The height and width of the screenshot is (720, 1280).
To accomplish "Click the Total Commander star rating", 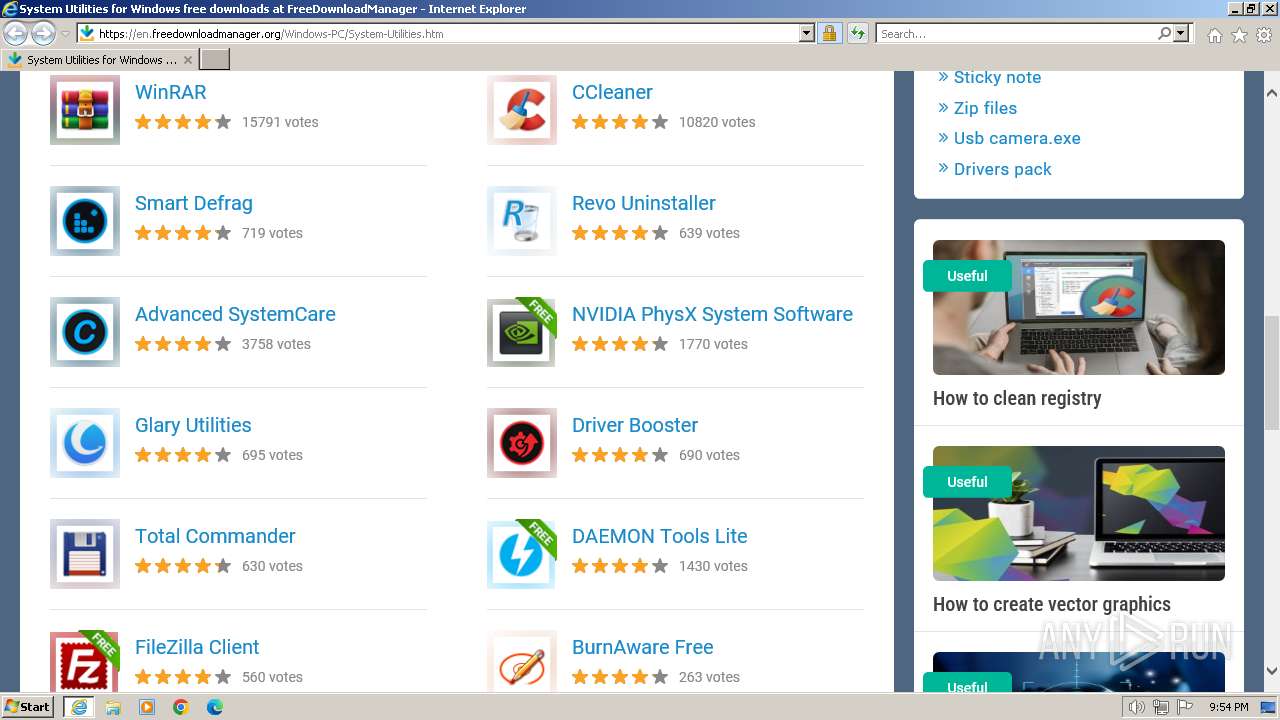I will tap(183, 566).
